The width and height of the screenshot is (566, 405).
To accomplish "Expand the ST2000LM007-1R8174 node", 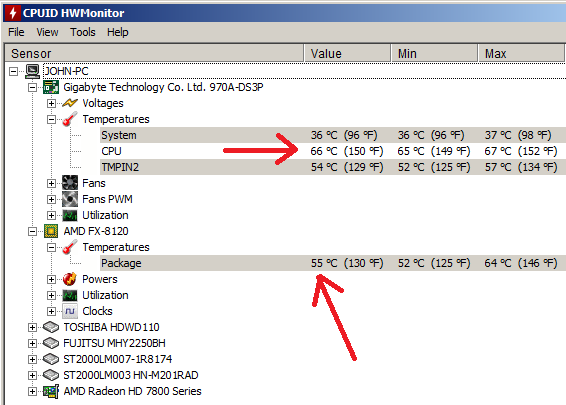I will 32,359.
